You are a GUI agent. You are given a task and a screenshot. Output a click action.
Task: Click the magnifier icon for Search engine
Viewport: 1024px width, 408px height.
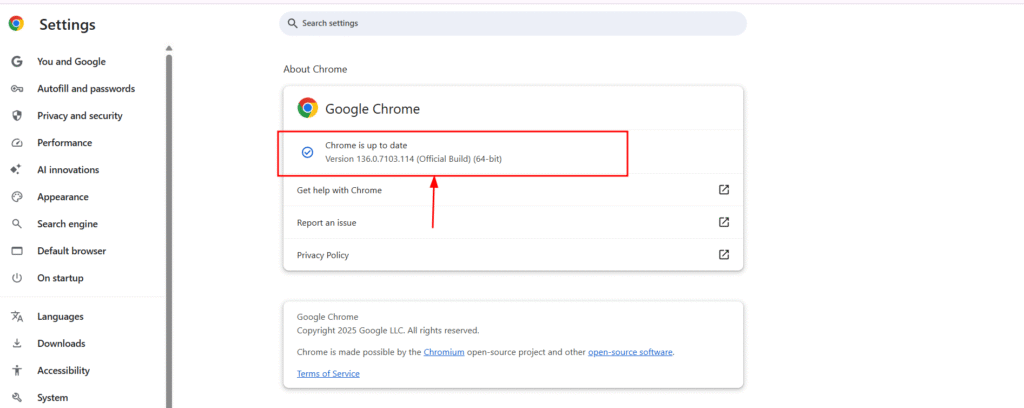17,224
